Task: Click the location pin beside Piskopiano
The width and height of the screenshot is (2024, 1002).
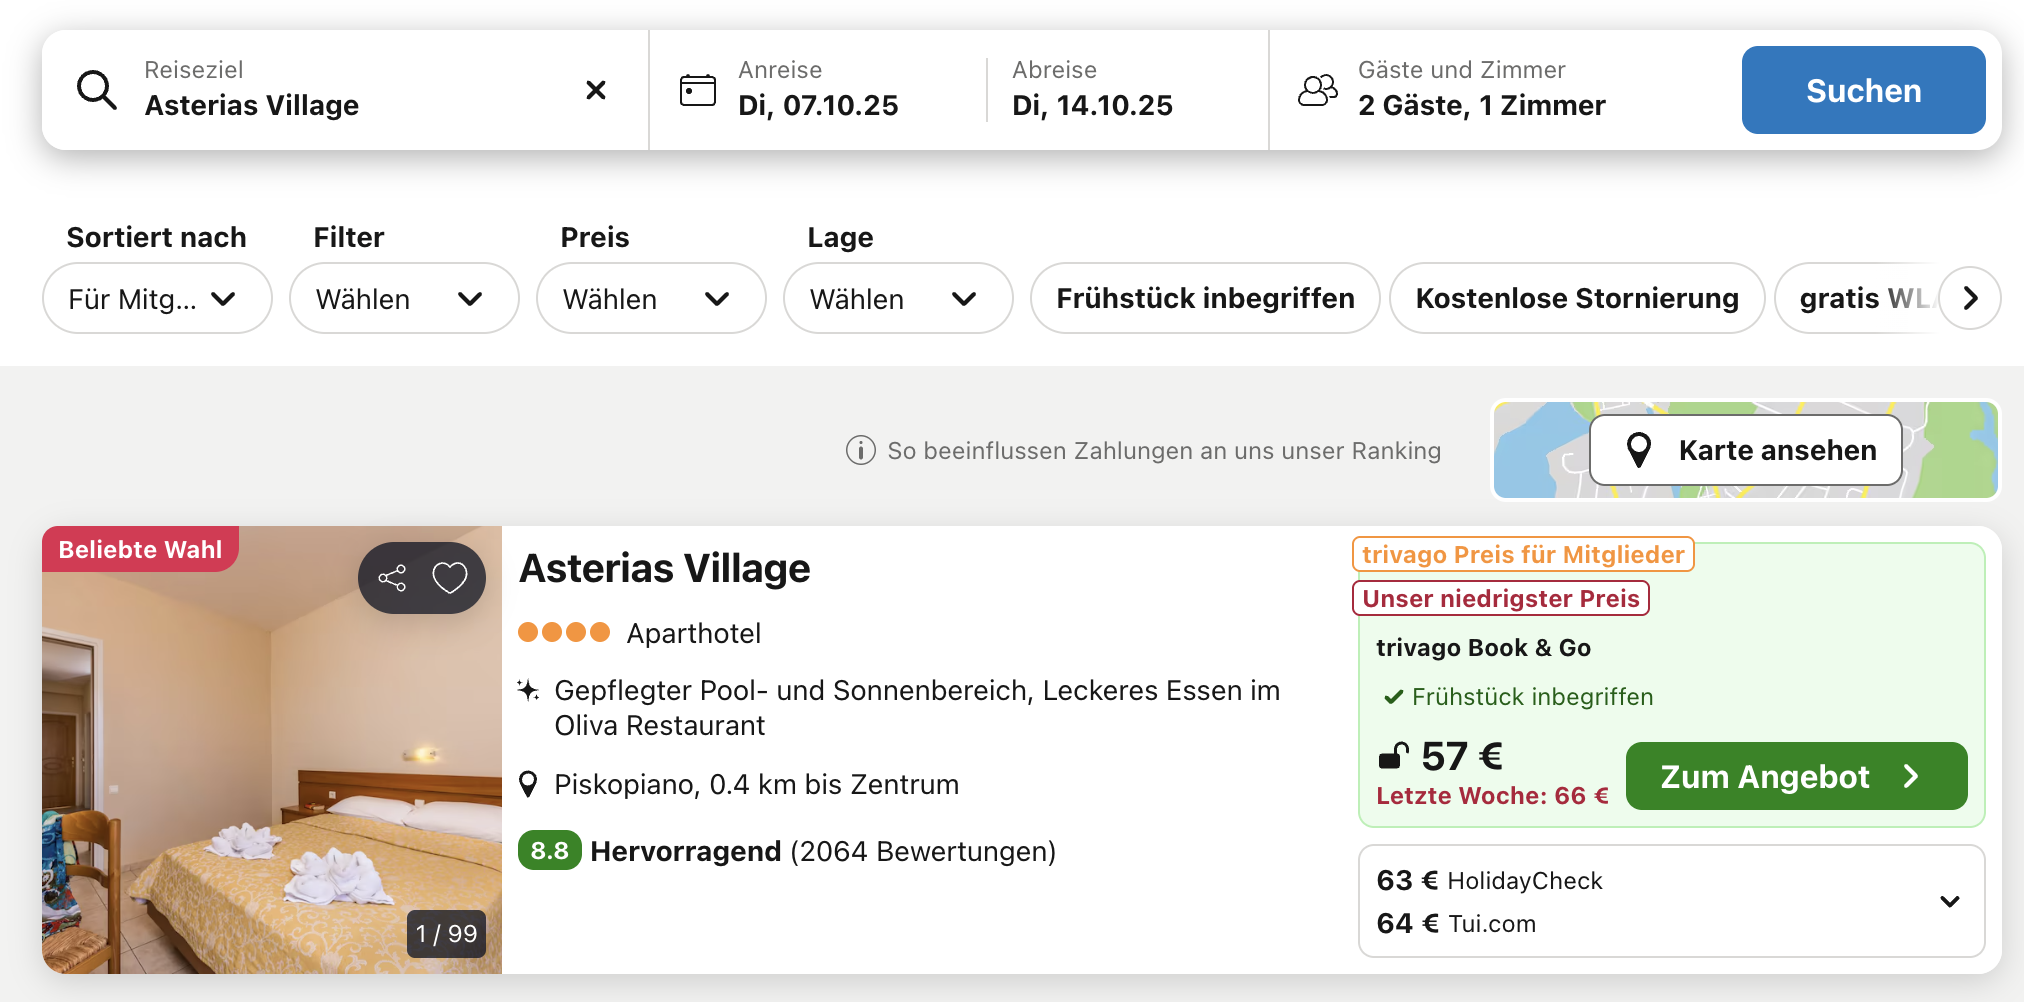Action: 529,785
